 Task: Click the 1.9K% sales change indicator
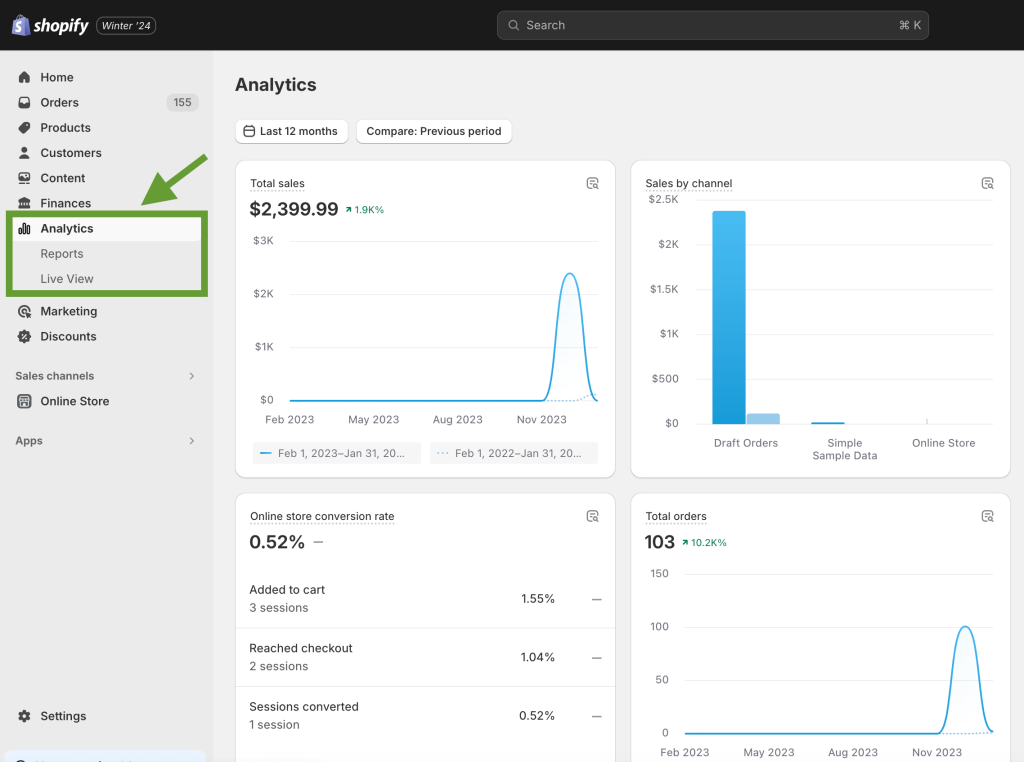tap(365, 210)
